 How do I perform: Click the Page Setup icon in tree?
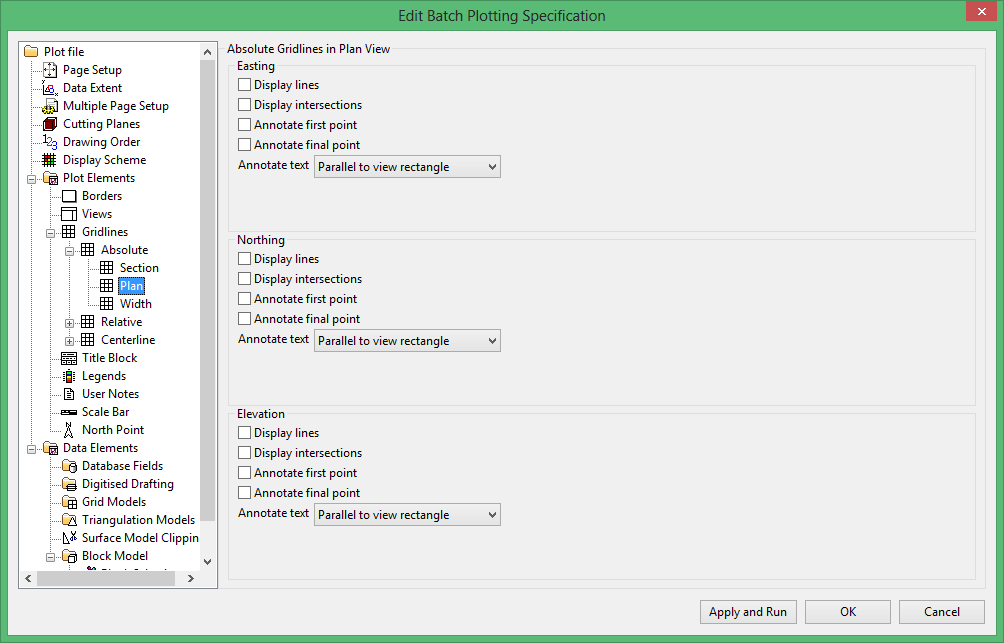[x=50, y=70]
